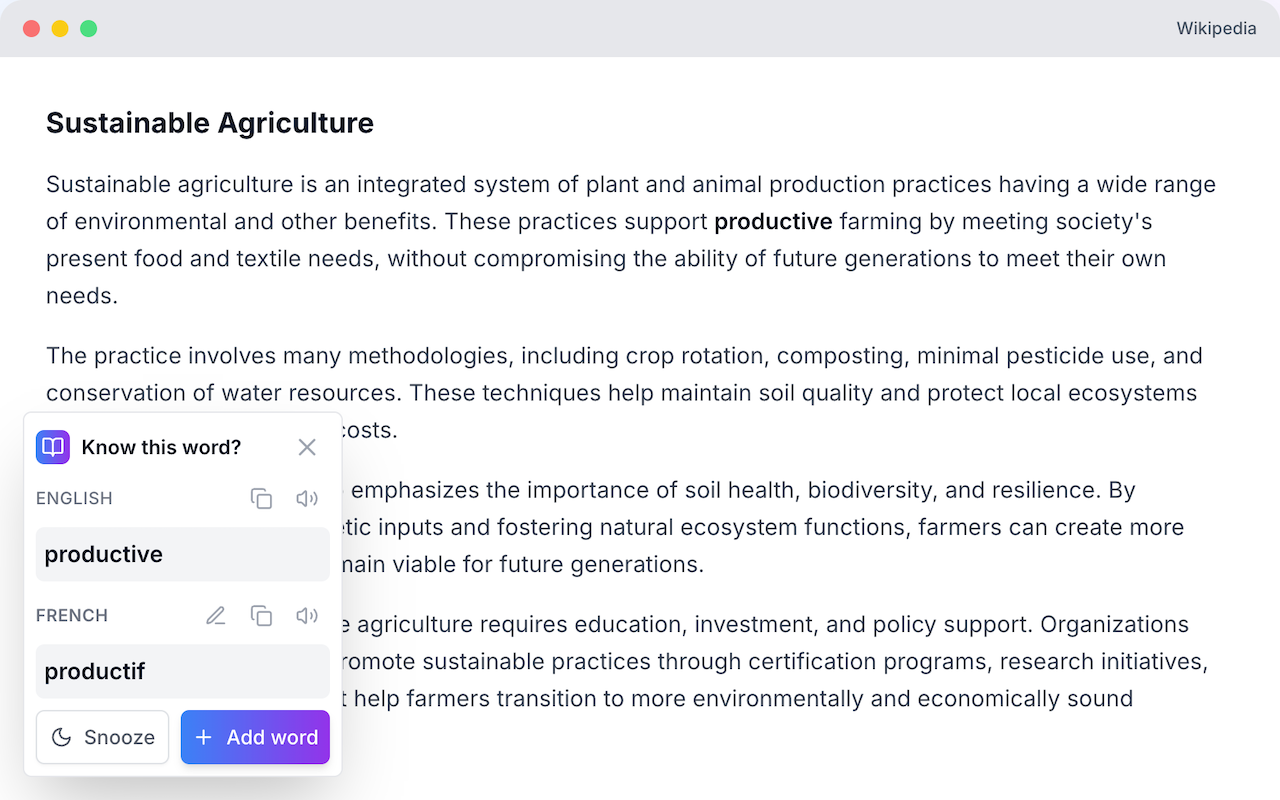Edit the French translation with pencil icon

pos(215,615)
